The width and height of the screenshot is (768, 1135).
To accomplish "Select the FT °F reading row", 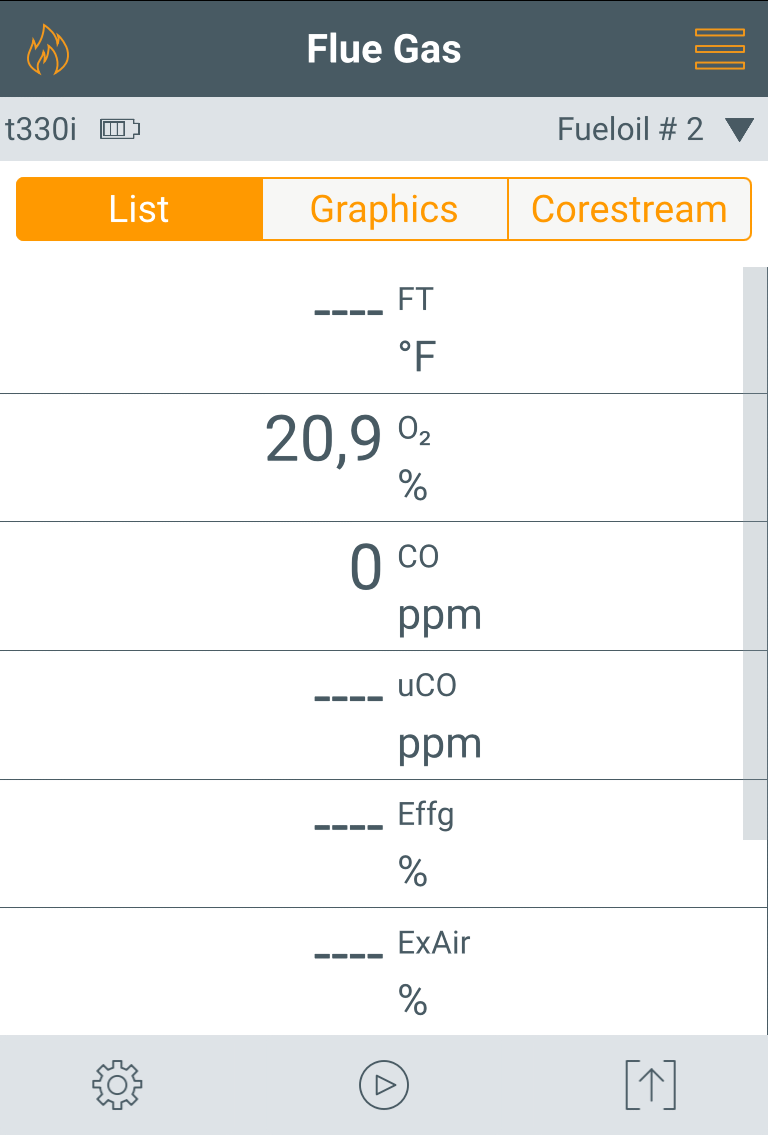I will click(x=372, y=330).
